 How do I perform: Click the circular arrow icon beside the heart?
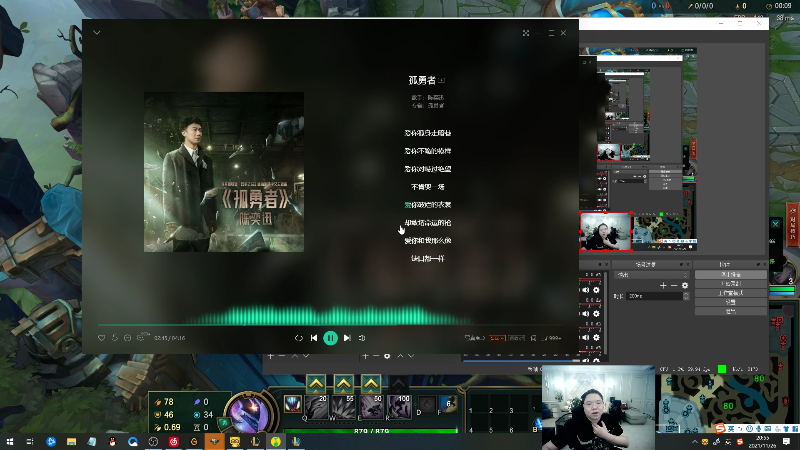coord(115,338)
